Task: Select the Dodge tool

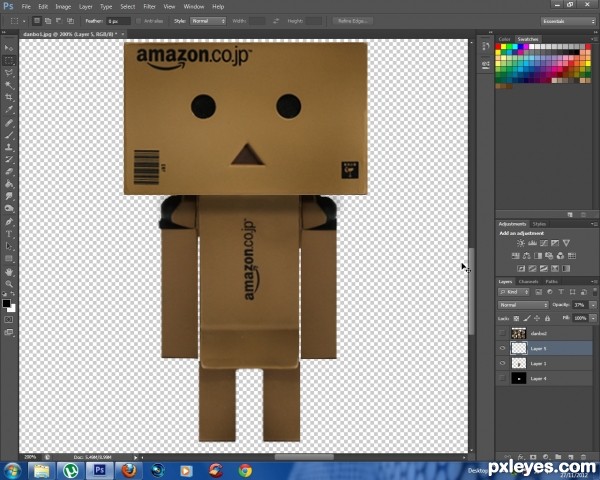Action: [9, 209]
